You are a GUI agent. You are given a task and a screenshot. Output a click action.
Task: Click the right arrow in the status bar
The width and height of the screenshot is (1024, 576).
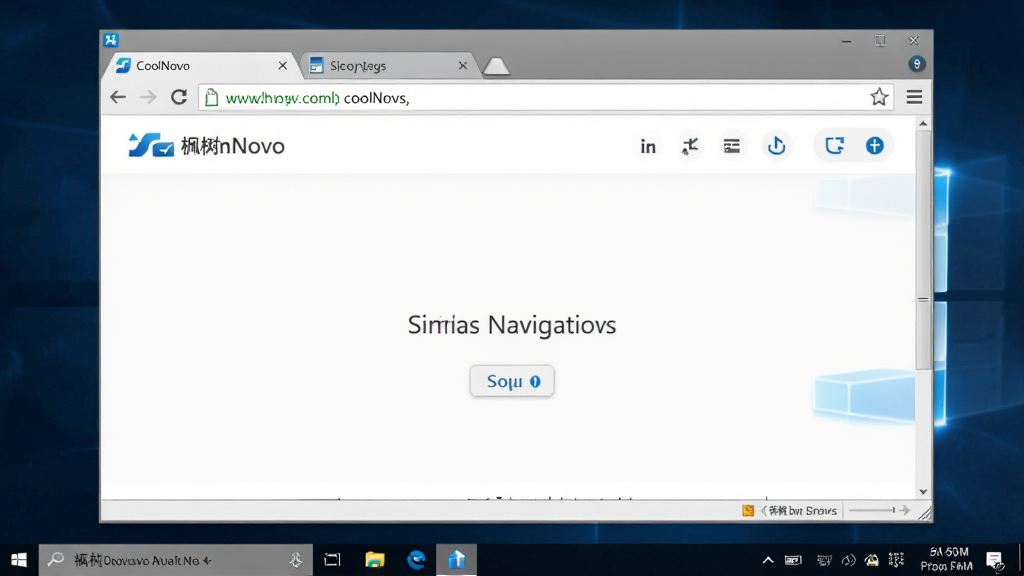click(904, 511)
